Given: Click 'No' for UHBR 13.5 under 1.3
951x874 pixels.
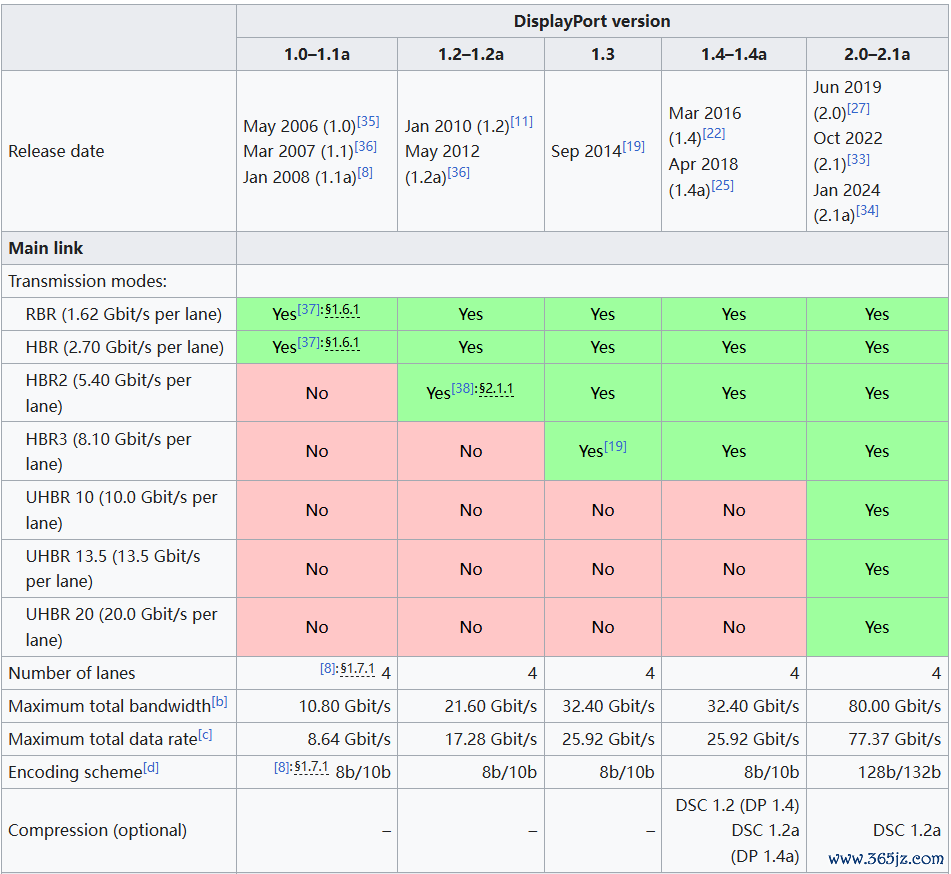Looking at the screenshot, I should [603, 569].
